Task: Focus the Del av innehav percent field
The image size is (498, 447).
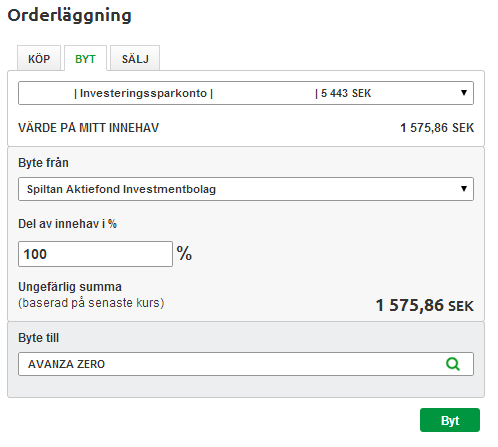Action: click(95, 254)
